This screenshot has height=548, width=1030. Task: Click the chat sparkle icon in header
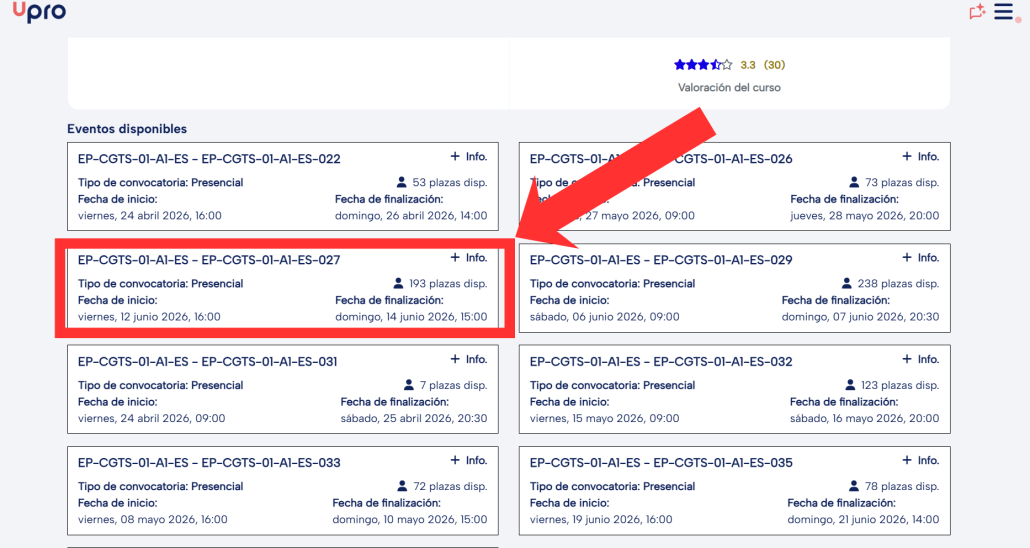coord(977,12)
